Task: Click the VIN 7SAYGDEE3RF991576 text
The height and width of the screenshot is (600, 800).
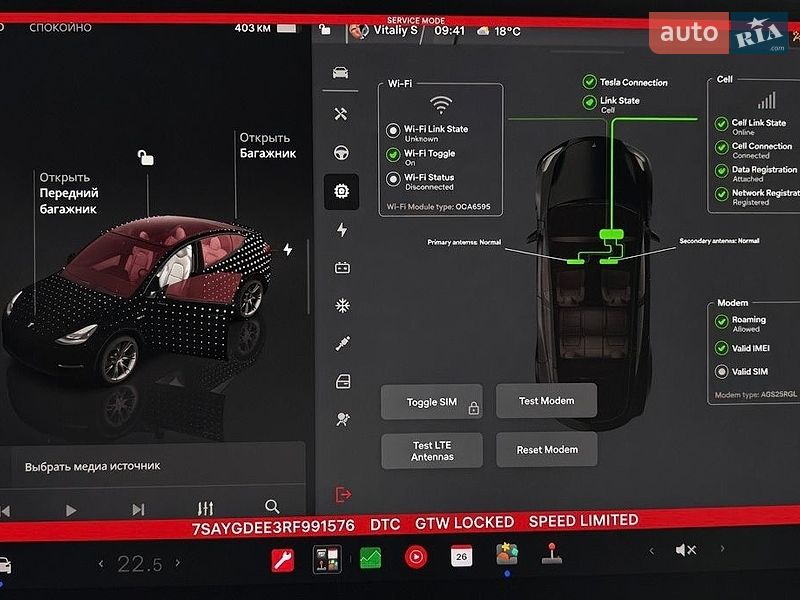Action: [x=273, y=527]
